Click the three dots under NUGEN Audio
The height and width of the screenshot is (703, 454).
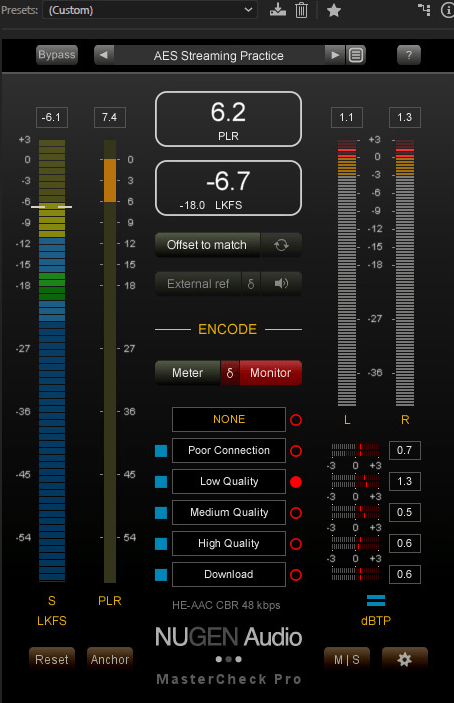[x=229, y=659]
